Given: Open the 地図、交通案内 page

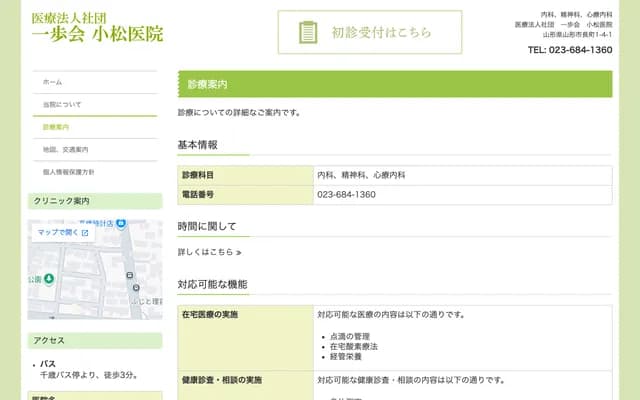Looking at the screenshot, I should click(x=64, y=149).
